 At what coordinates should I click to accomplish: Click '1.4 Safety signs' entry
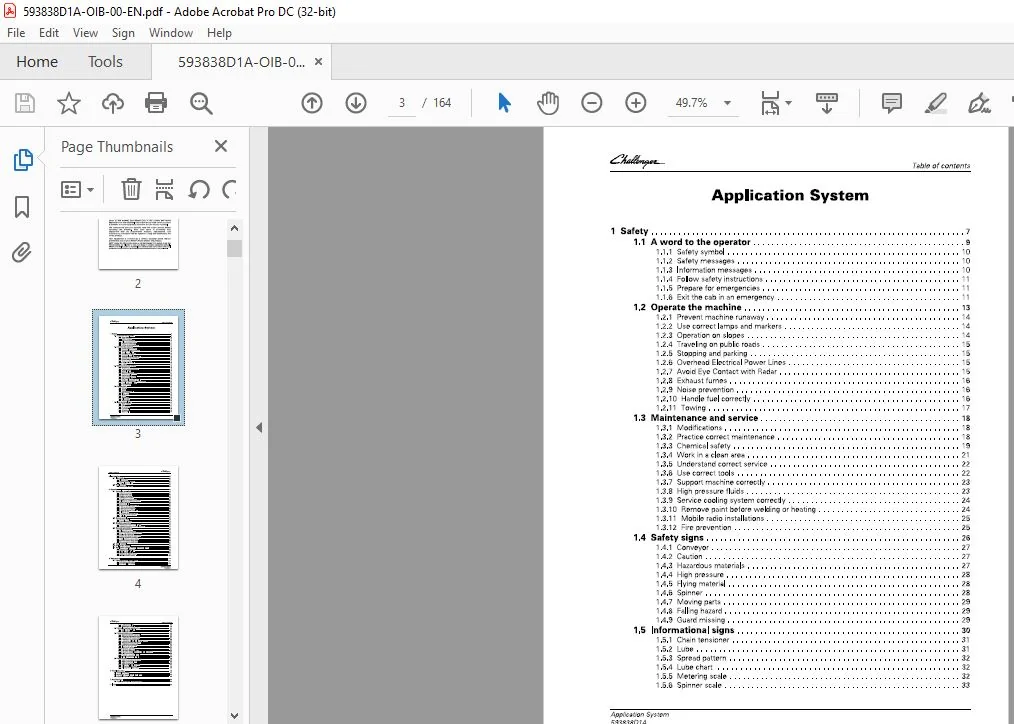click(x=801, y=537)
